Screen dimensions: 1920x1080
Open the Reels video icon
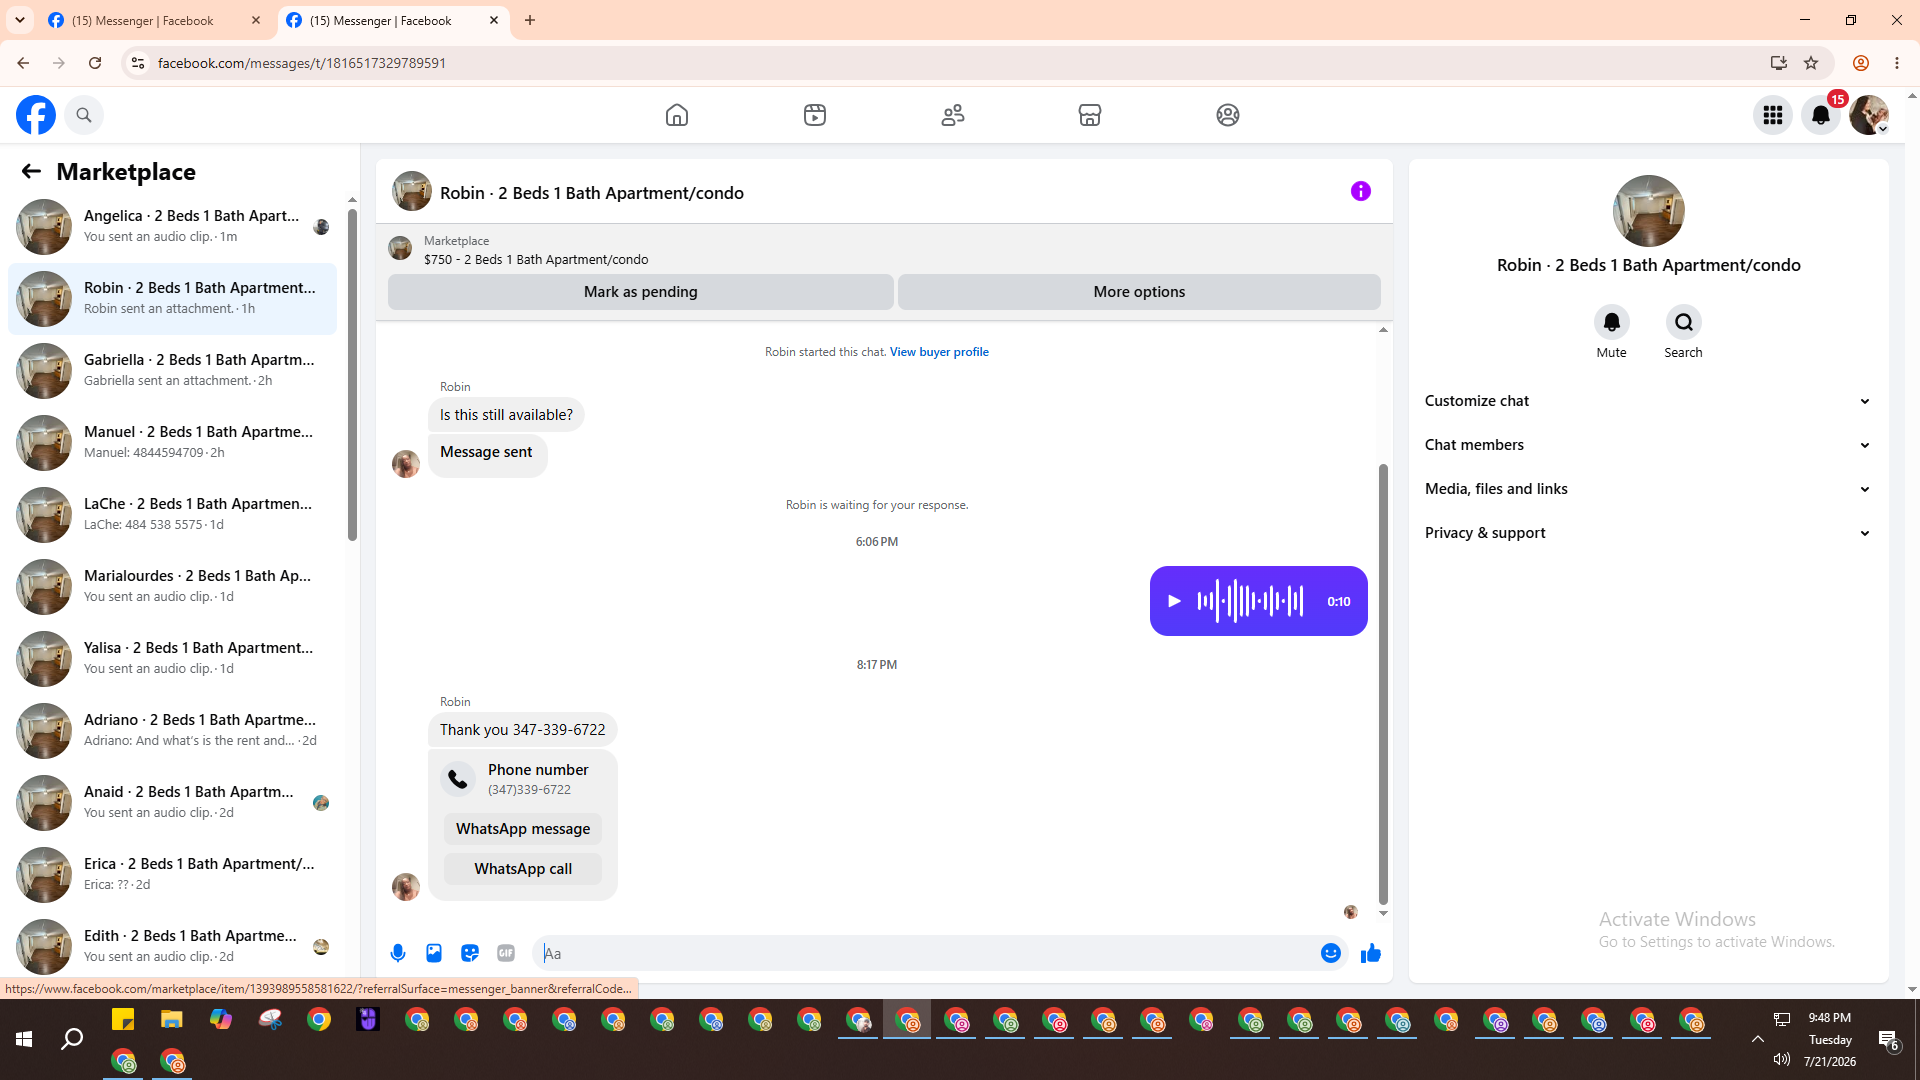coord(815,115)
